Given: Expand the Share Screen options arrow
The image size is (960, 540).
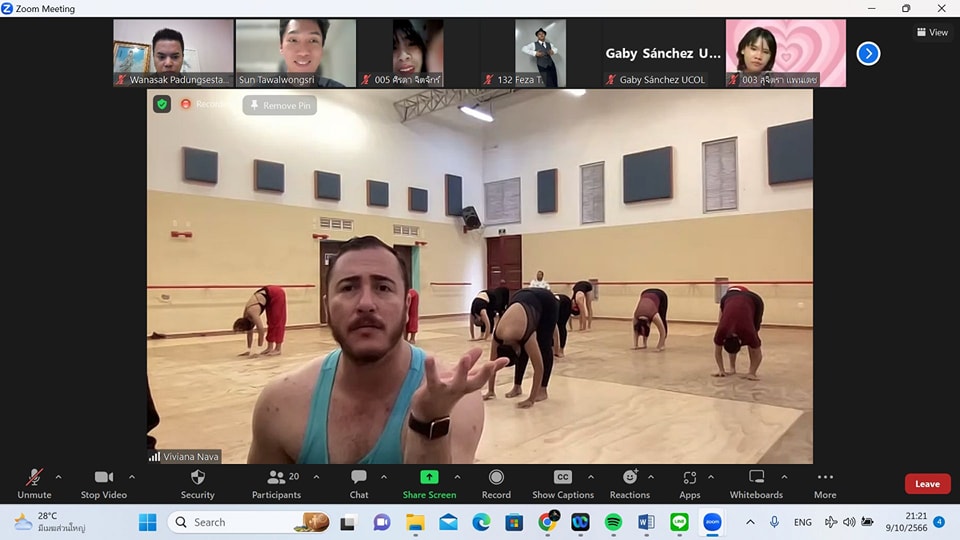Looking at the screenshot, I should pos(457,477).
